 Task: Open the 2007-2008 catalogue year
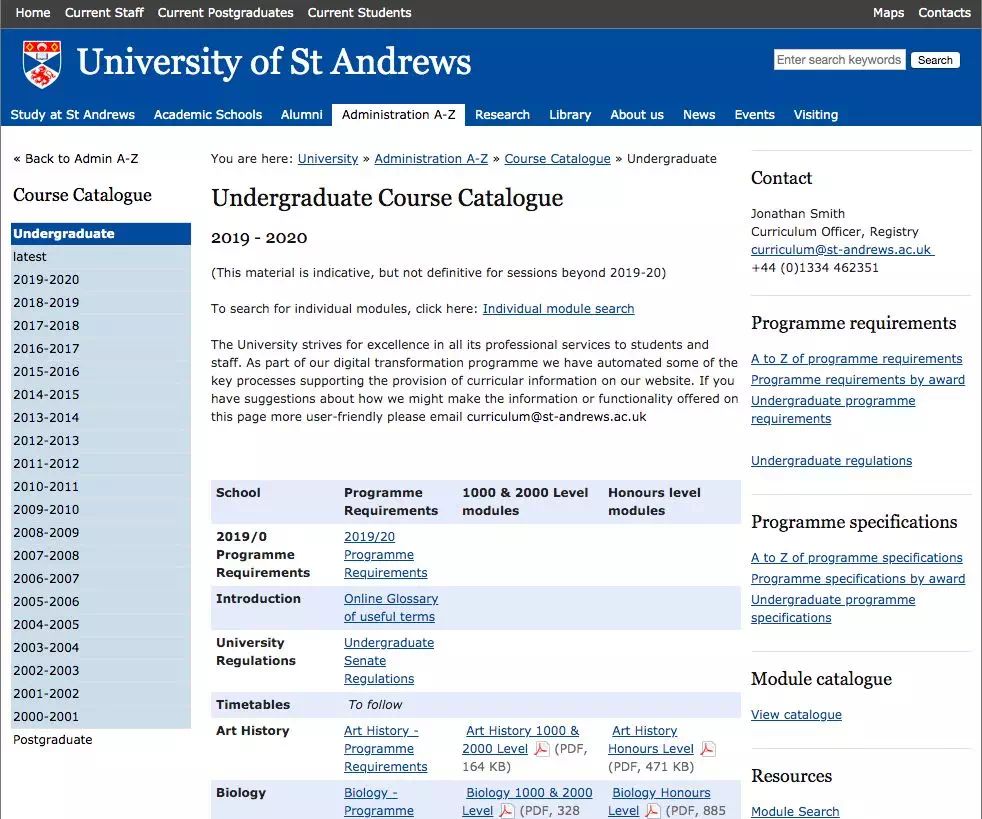point(101,555)
